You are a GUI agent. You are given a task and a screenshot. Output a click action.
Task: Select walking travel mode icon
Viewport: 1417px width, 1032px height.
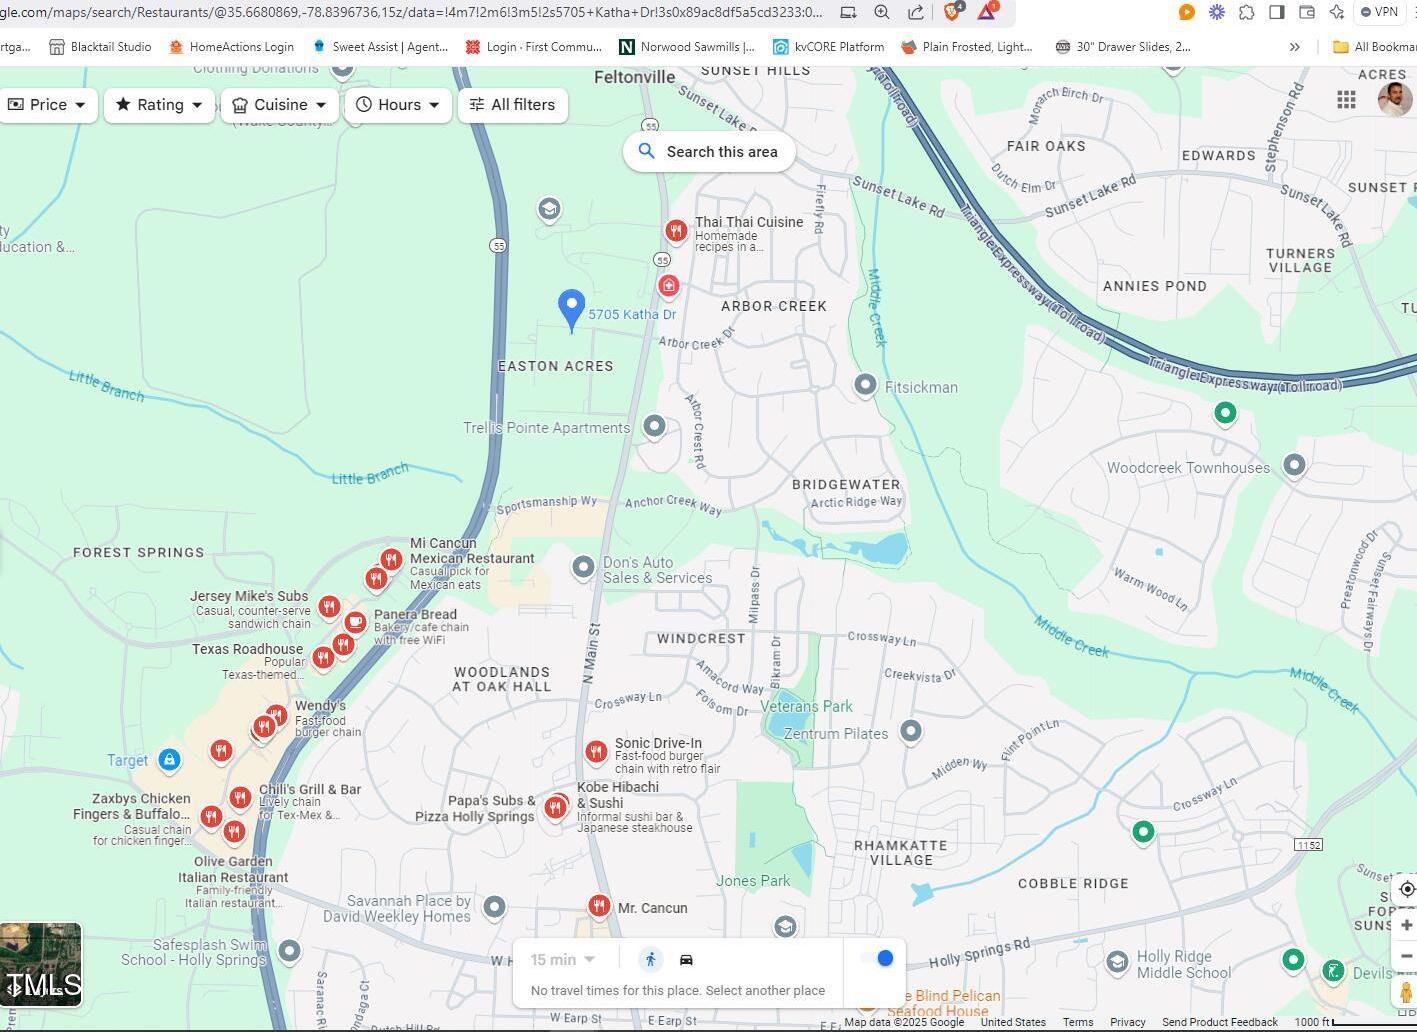(650, 960)
